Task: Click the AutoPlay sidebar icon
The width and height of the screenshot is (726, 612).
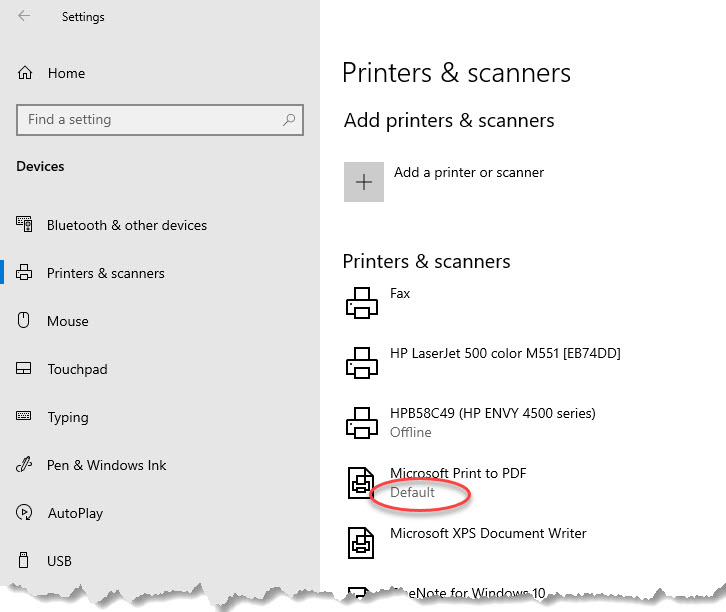Action: tap(24, 512)
